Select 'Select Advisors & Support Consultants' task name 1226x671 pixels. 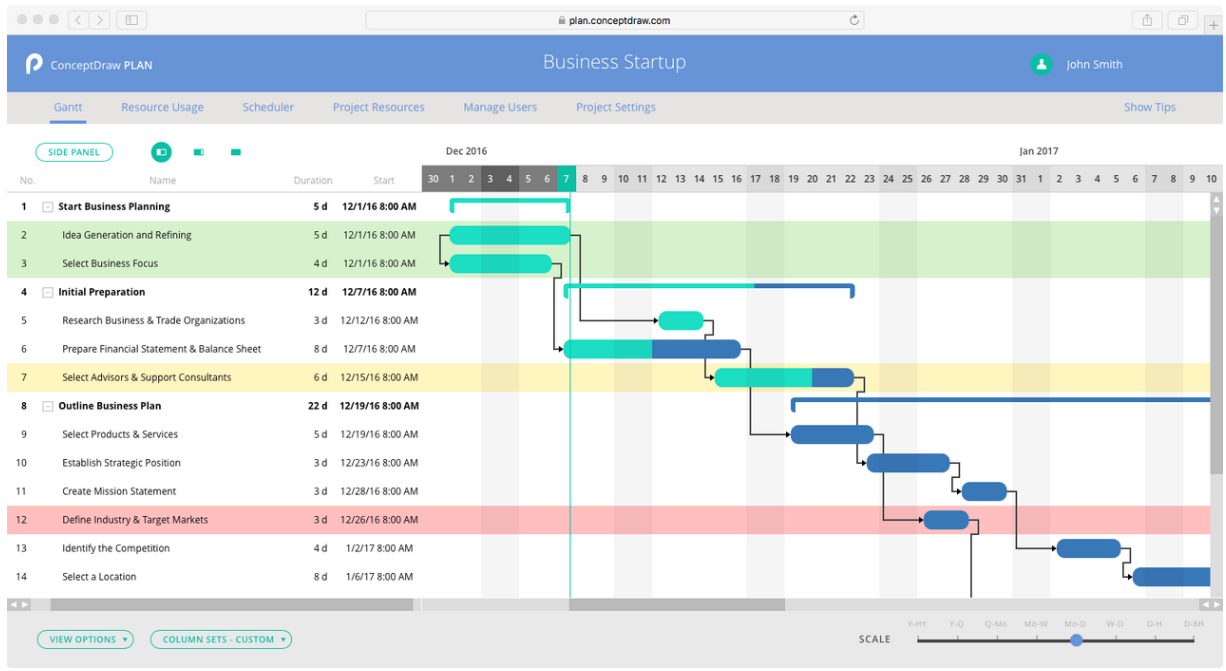click(147, 378)
